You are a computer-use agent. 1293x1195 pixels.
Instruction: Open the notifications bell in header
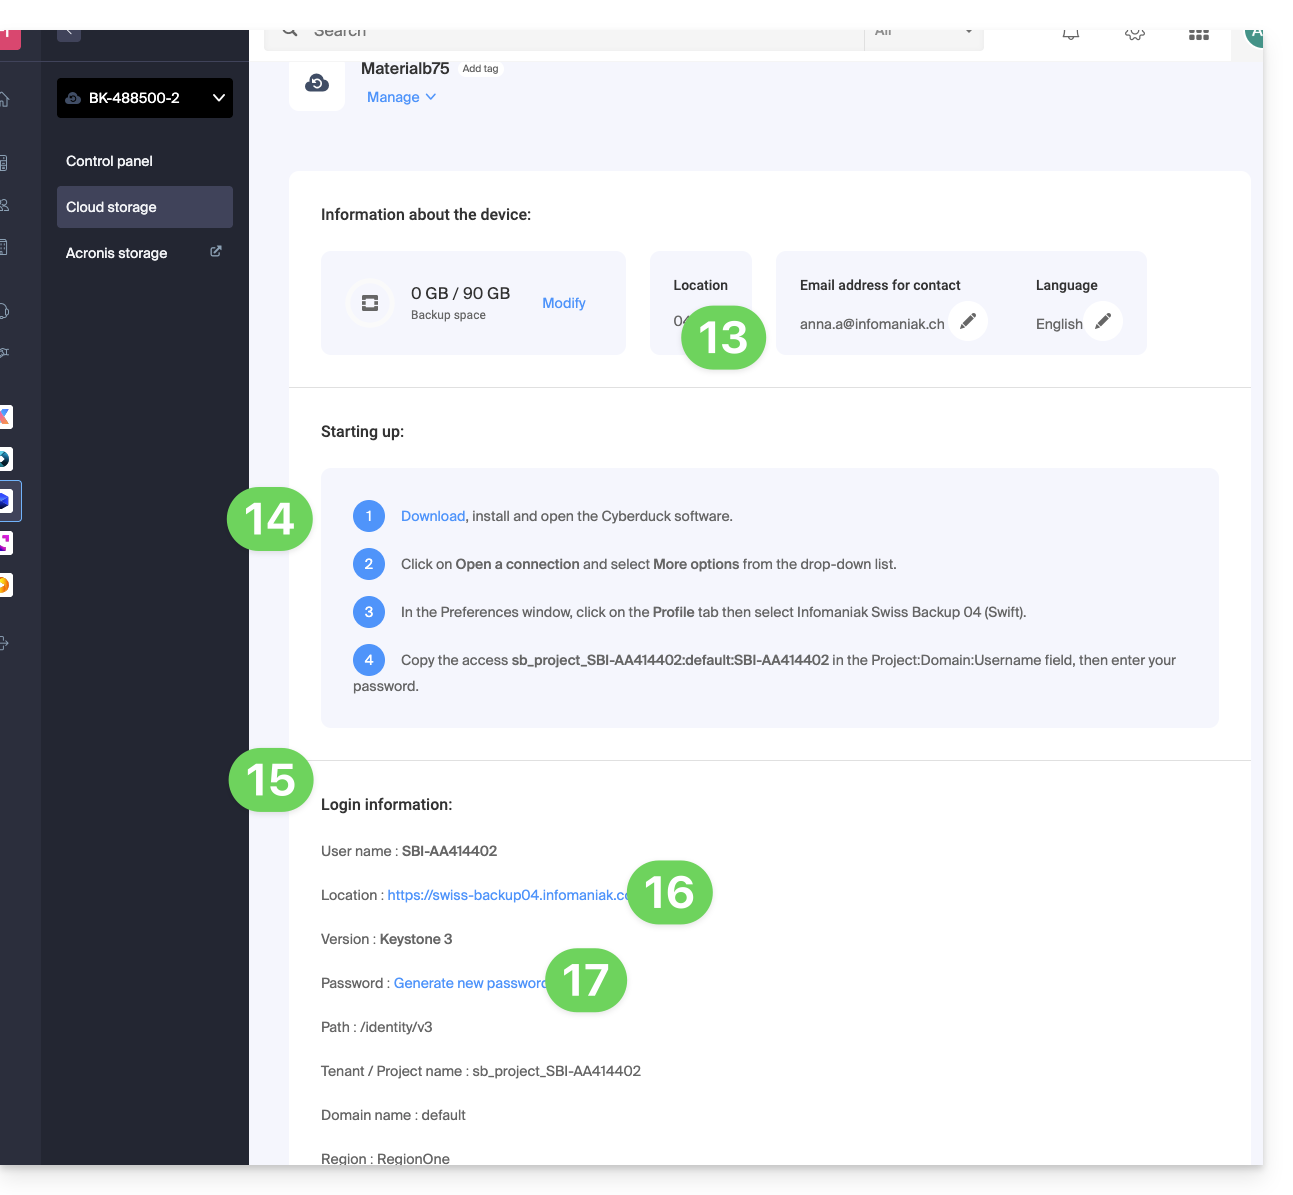point(1071,34)
